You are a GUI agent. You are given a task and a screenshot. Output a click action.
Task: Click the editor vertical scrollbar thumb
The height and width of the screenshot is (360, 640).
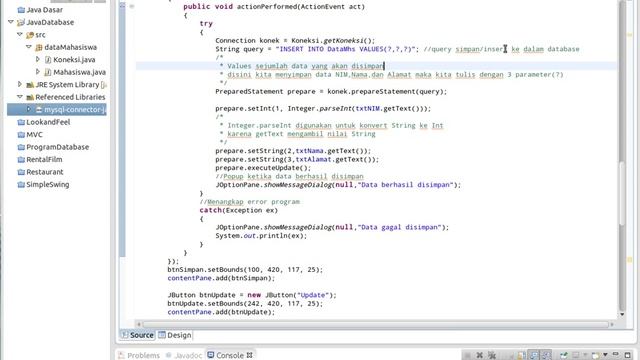coord(622,192)
